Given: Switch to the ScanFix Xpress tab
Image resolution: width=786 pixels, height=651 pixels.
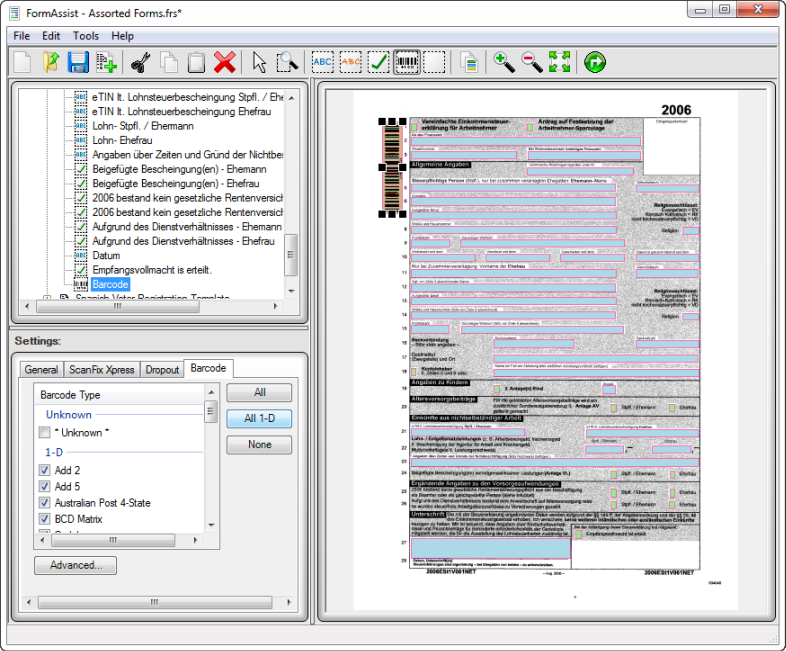Looking at the screenshot, I should point(102,370).
